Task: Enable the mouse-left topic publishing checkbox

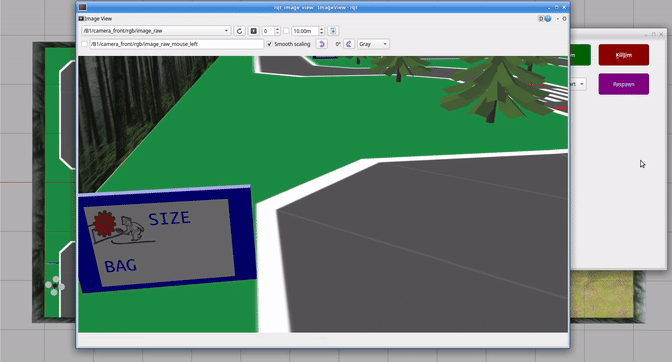Action: coord(84,44)
